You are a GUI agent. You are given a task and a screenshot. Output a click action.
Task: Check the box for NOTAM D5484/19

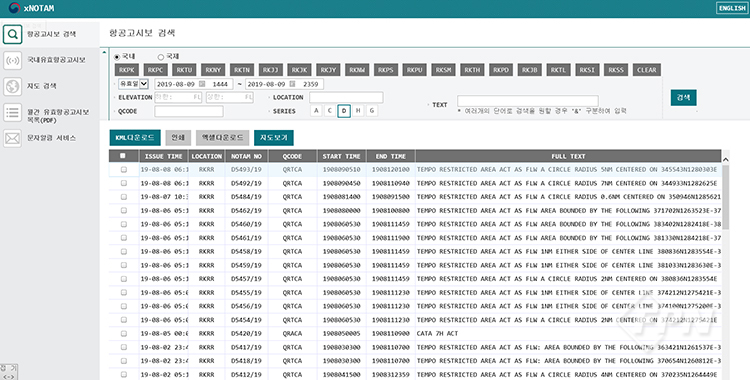point(124,197)
